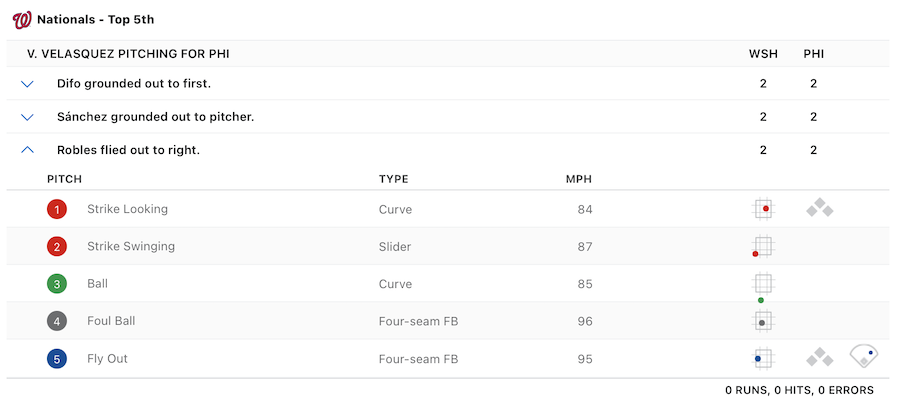Image resolution: width=900 pixels, height=402 pixels.
Task: Click pitch 2 red number badge
Action: 58,247
